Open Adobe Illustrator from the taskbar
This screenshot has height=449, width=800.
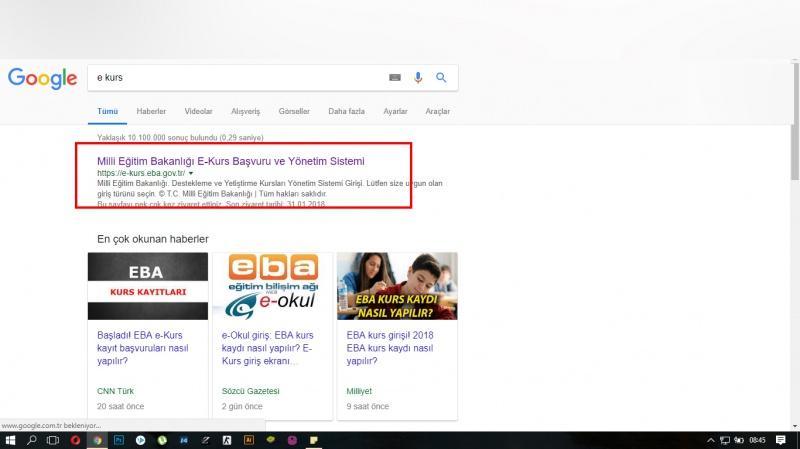pyautogui.click(x=247, y=440)
